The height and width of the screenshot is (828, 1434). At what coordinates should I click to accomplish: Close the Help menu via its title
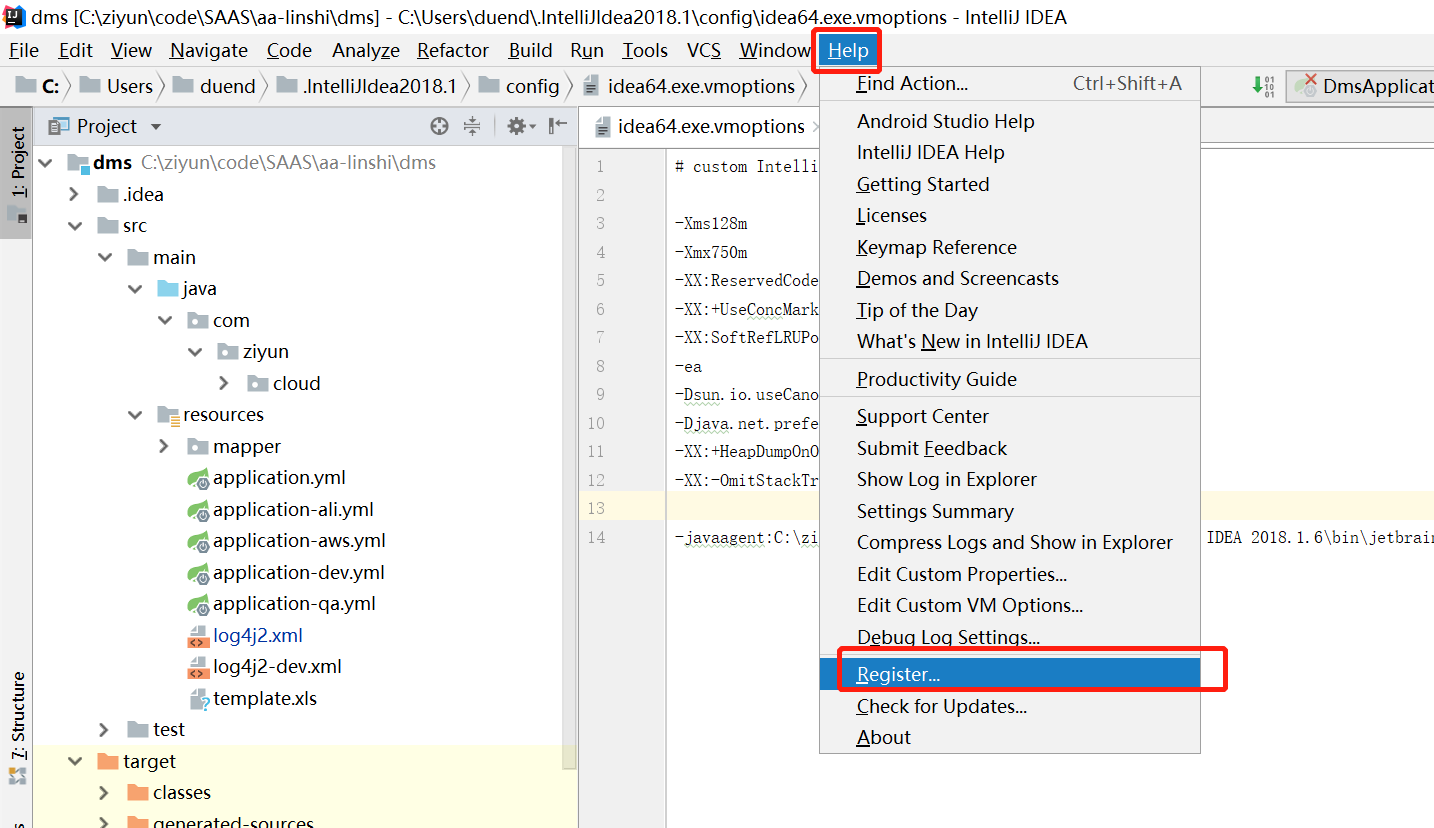tap(848, 50)
